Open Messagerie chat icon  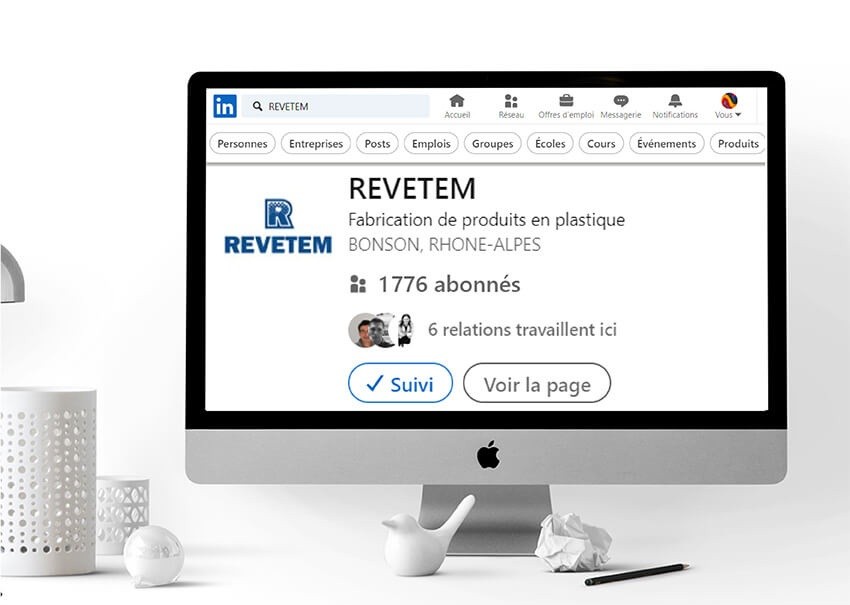621,101
